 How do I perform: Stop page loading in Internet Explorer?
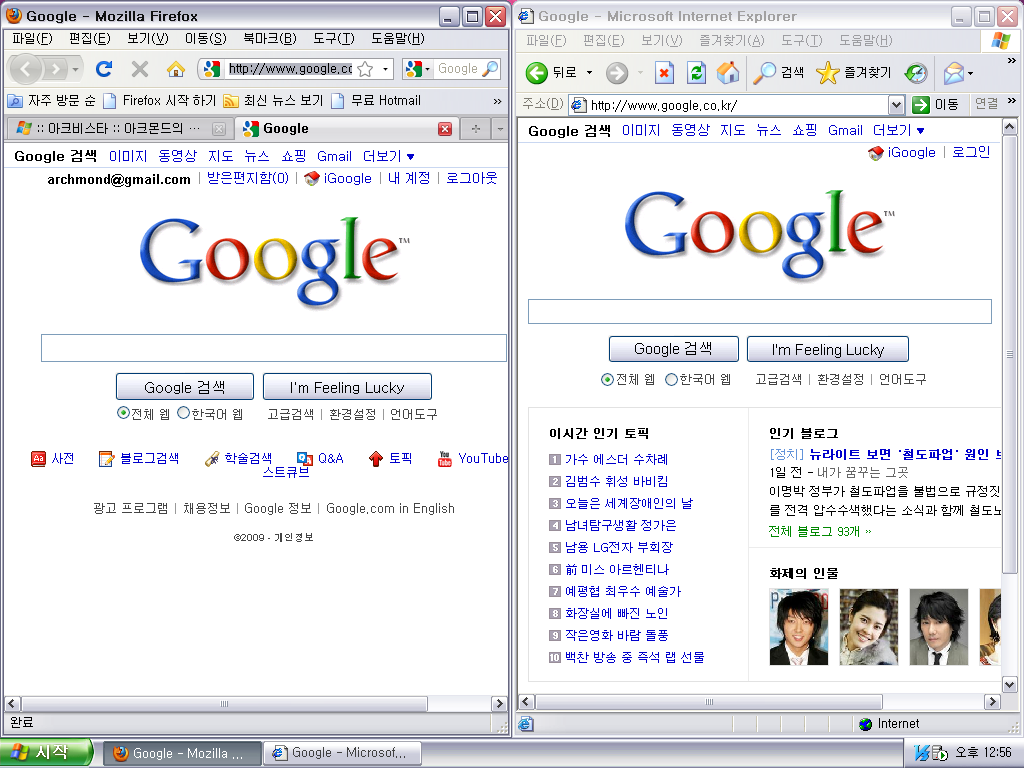[x=664, y=72]
